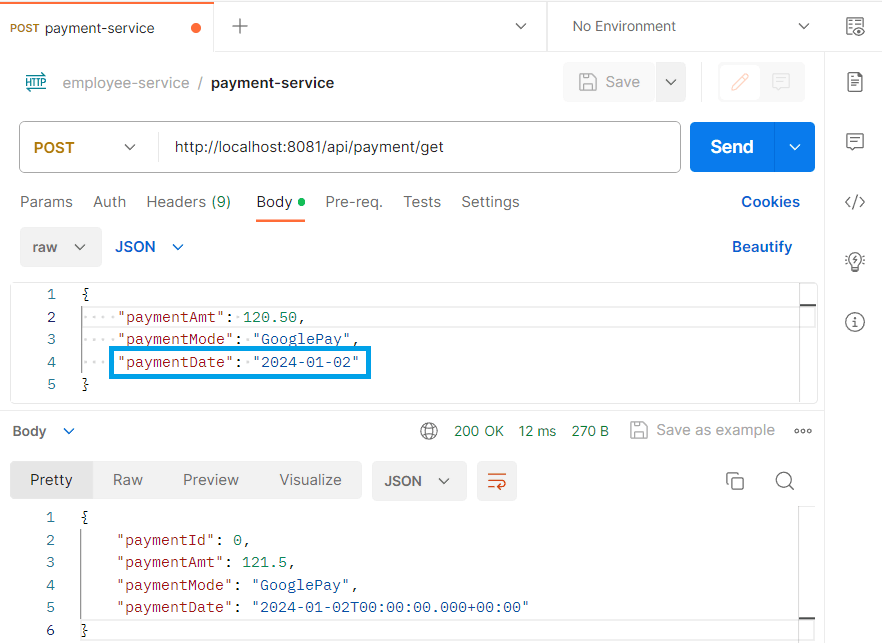Click Beautify to format the body
This screenshot has width=882, height=643.
point(762,247)
